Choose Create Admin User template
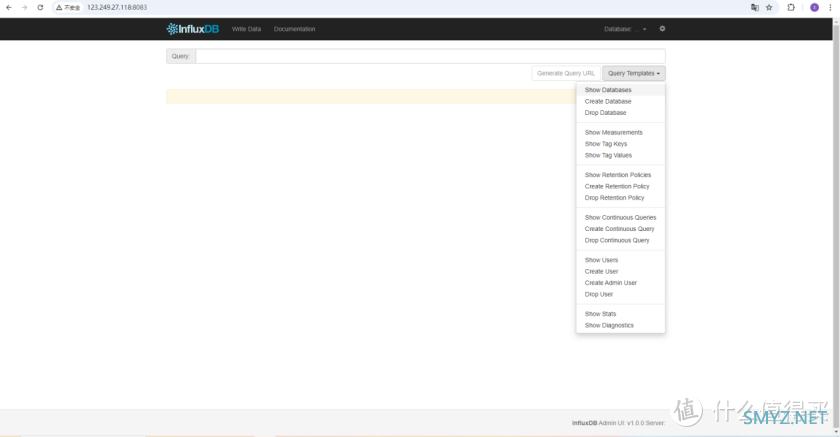This screenshot has height=437, width=840. tap(610, 283)
